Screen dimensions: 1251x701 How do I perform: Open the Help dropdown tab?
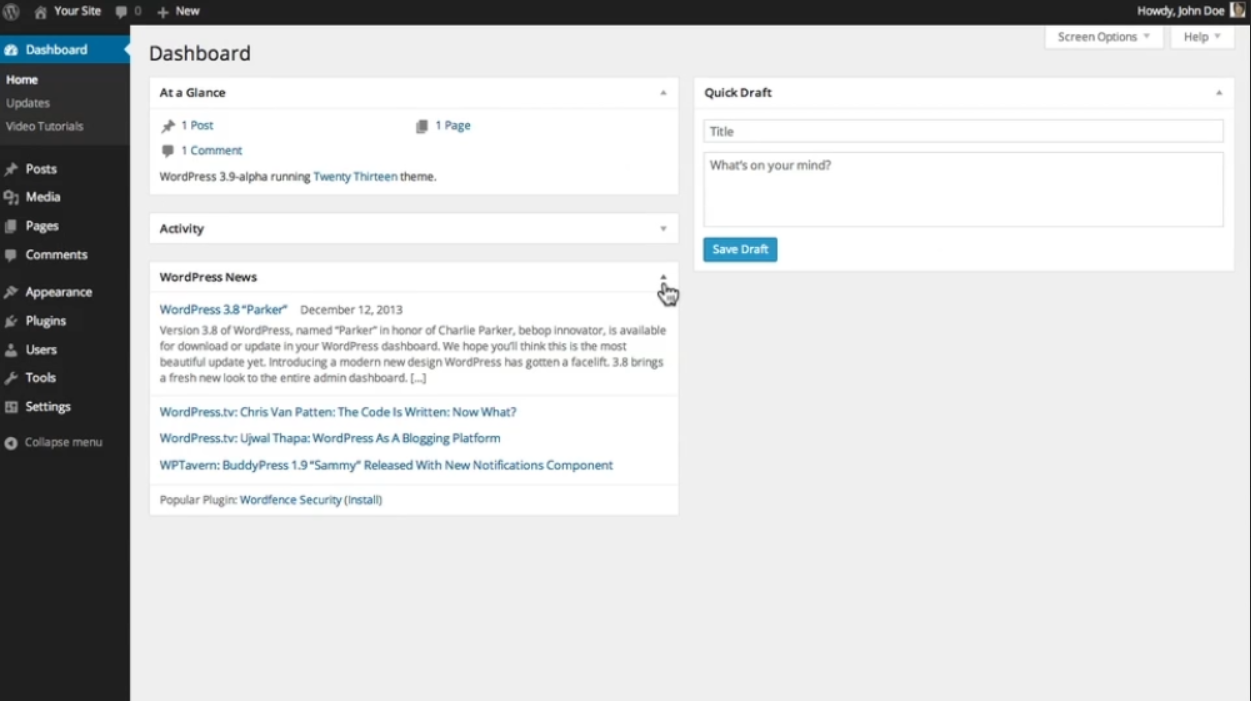coord(1202,37)
